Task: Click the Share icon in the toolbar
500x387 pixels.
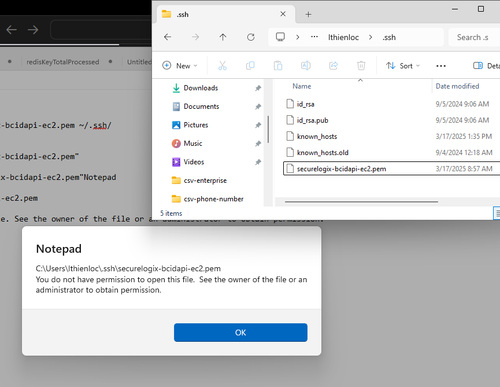Action: (x=333, y=66)
